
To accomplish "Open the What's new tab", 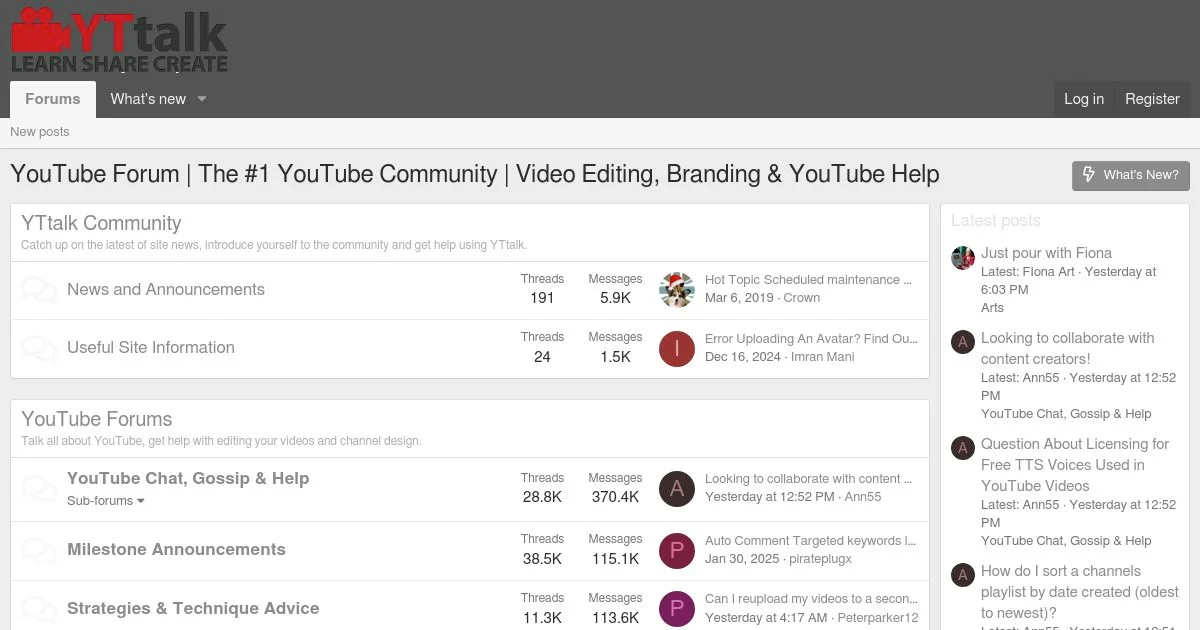I will pos(148,99).
